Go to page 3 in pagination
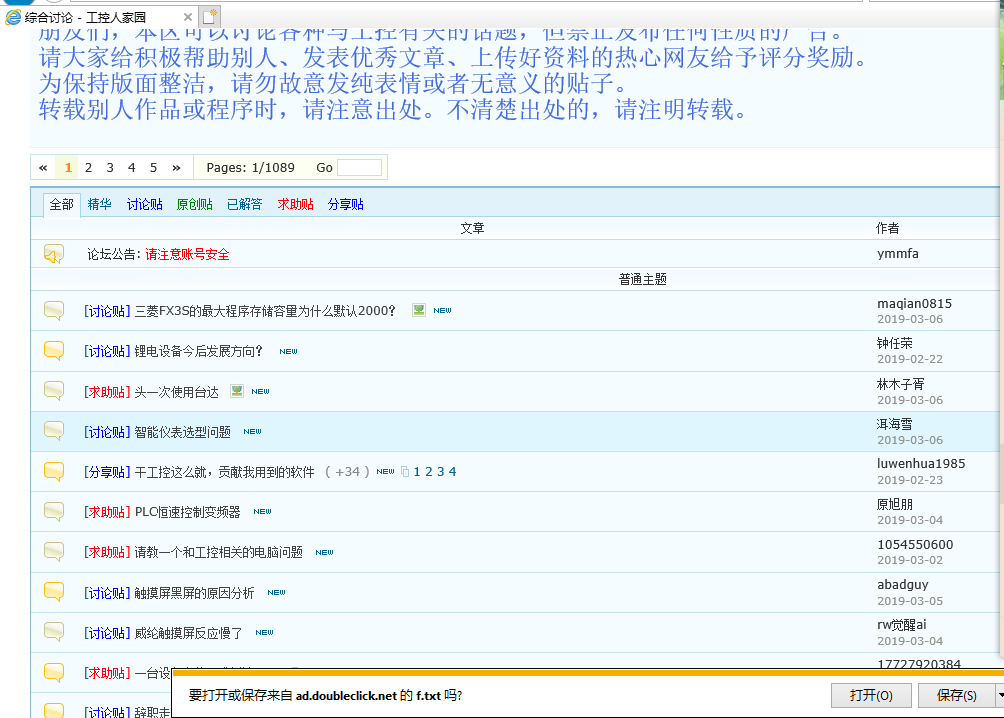The height and width of the screenshot is (718, 1004). coord(110,168)
